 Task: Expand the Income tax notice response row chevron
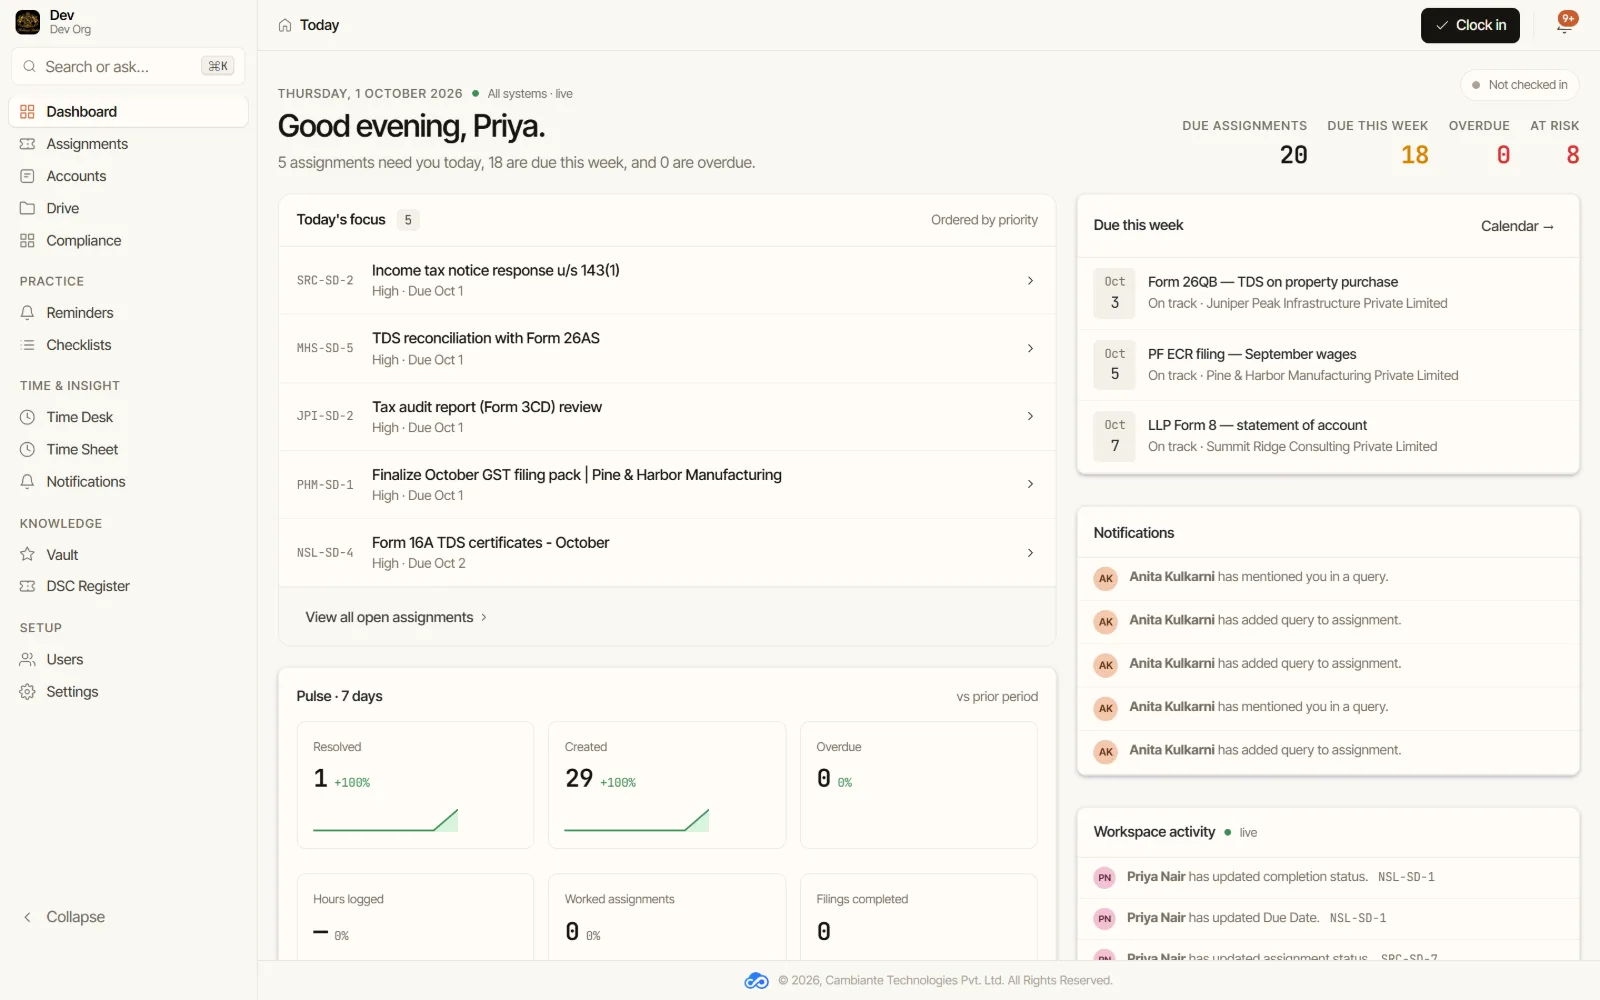pos(1030,281)
